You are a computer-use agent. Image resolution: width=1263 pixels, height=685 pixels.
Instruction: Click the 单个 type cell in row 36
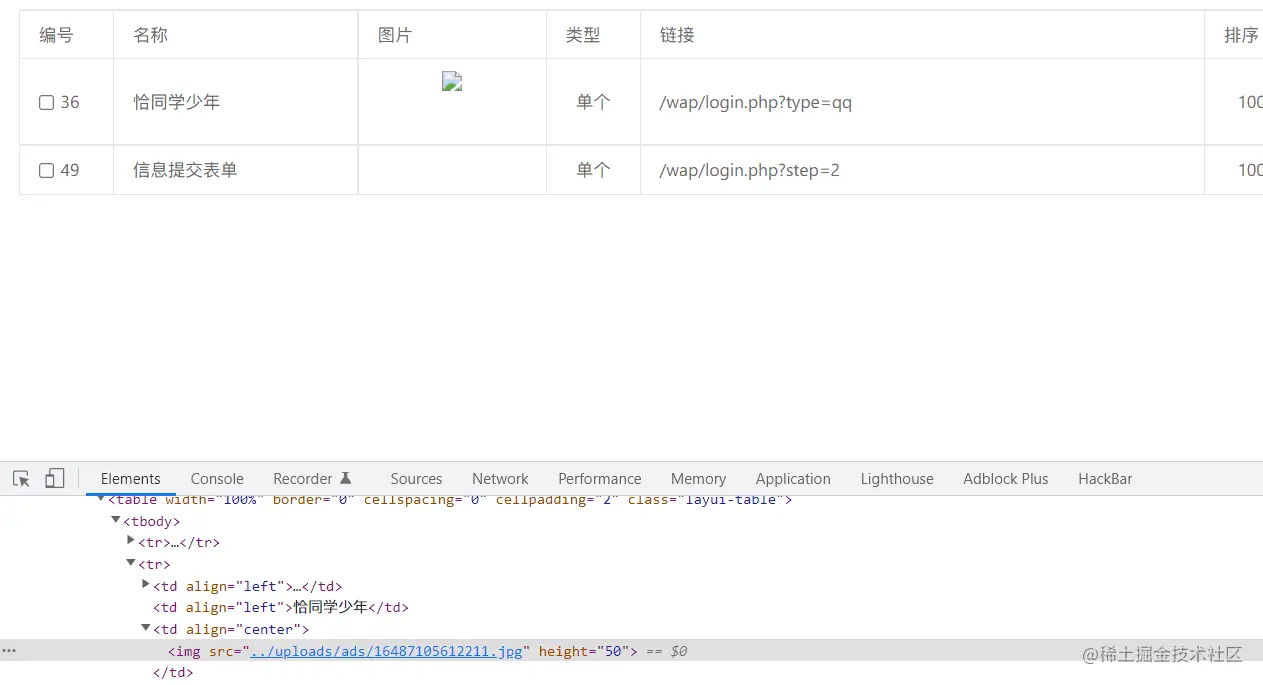pyautogui.click(x=593, y=102)
